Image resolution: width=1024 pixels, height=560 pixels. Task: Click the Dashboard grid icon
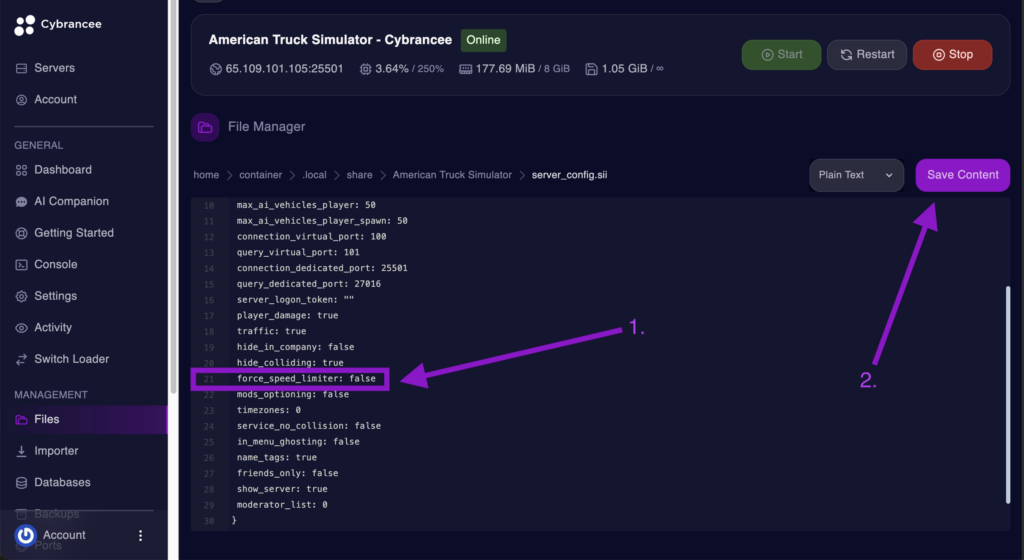pyautogui.click(x=21, y=170)
